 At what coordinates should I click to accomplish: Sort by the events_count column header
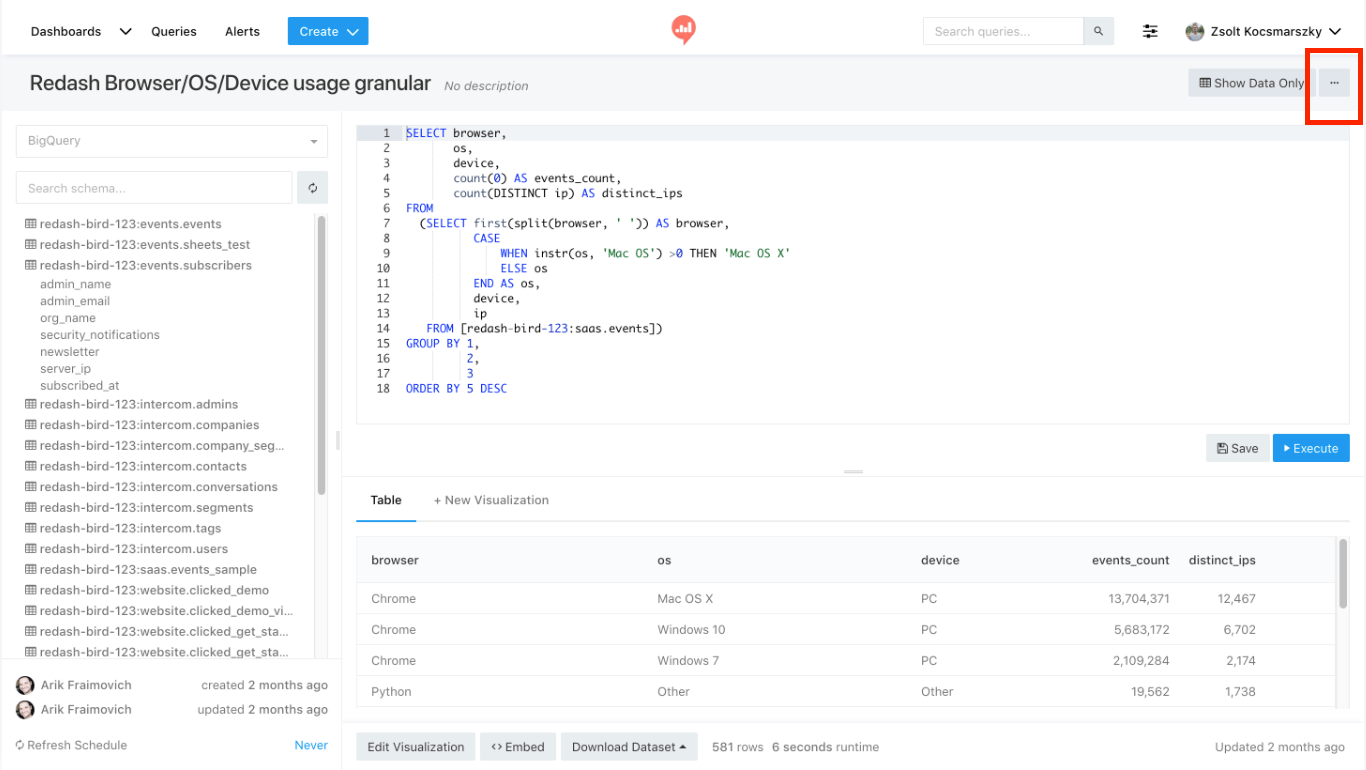click(x=1130, y=560)
